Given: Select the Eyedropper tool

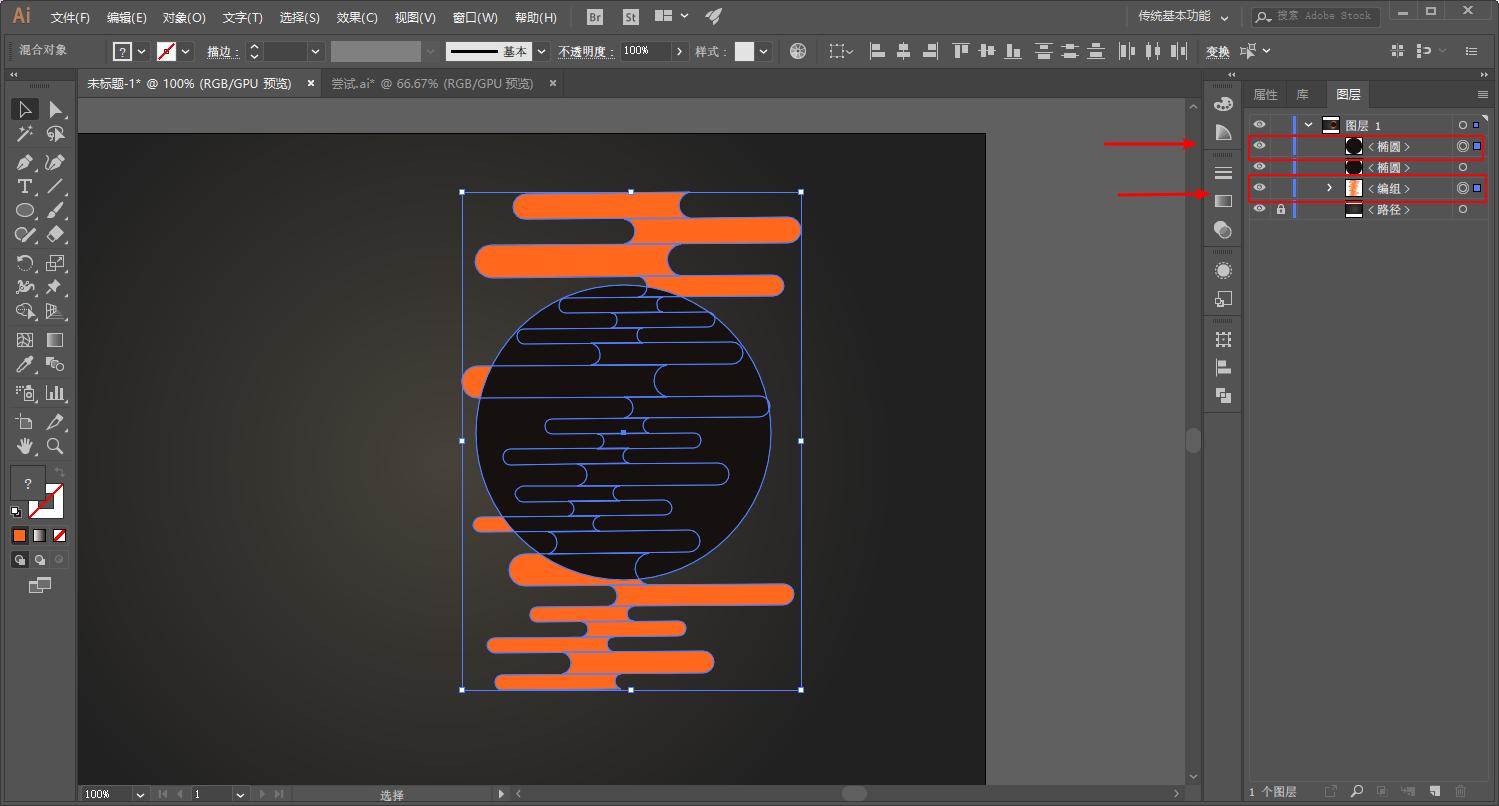Looking at the screenshot, I should (x=25, y=364).
